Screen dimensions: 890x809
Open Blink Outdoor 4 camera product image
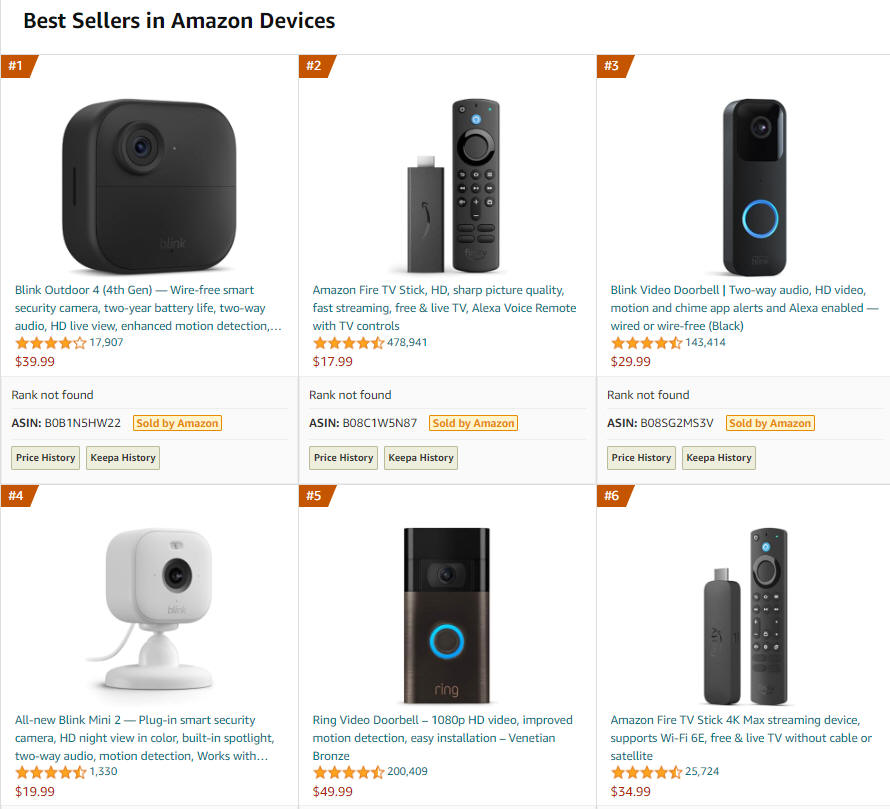tap(149, 187)
